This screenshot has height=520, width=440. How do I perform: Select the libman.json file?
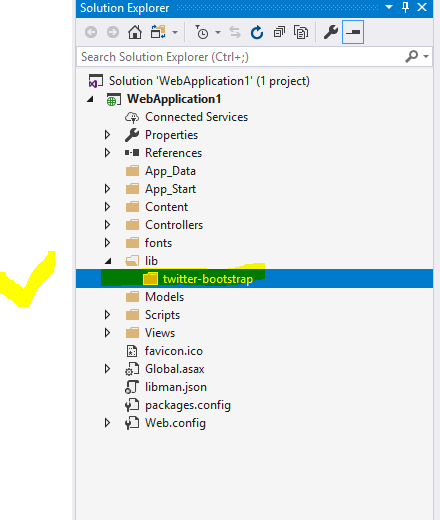pyautogui.click(x=176, y=387)
